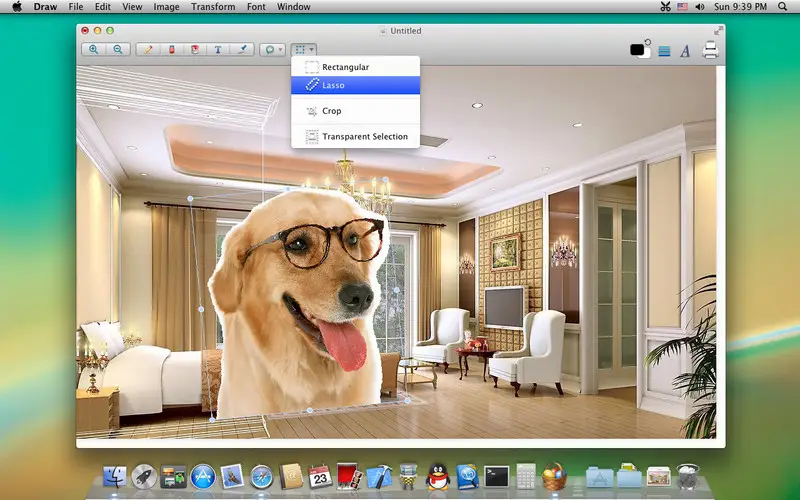Open Spotlight search magnifier
The height and width of the screenshot is (500, 800).
point(783,7)
